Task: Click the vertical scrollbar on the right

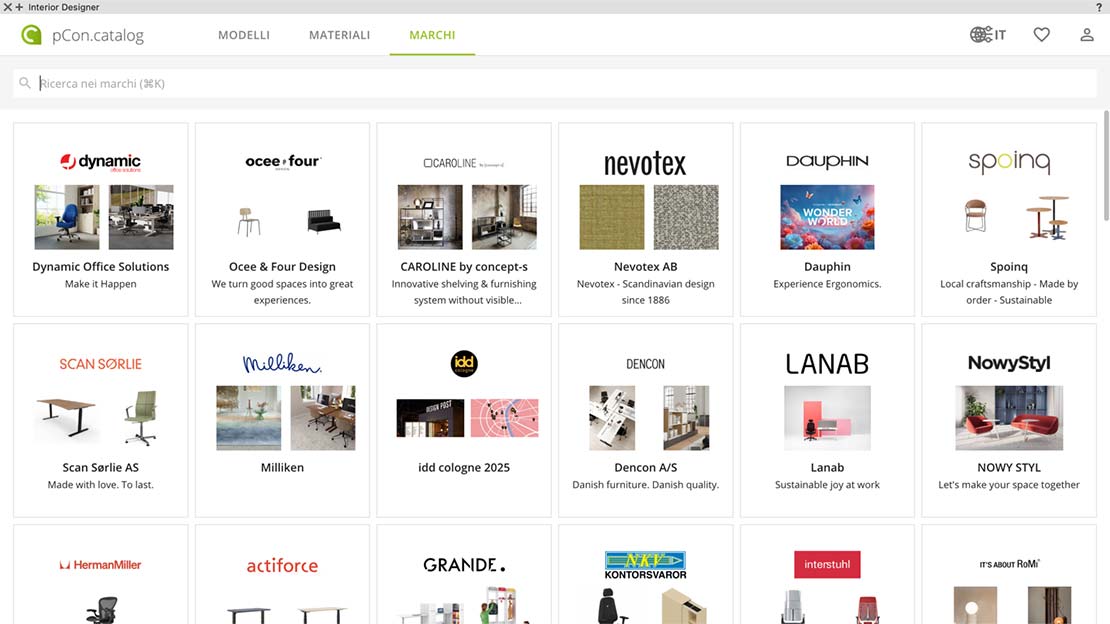Action: coord(1104,170)
